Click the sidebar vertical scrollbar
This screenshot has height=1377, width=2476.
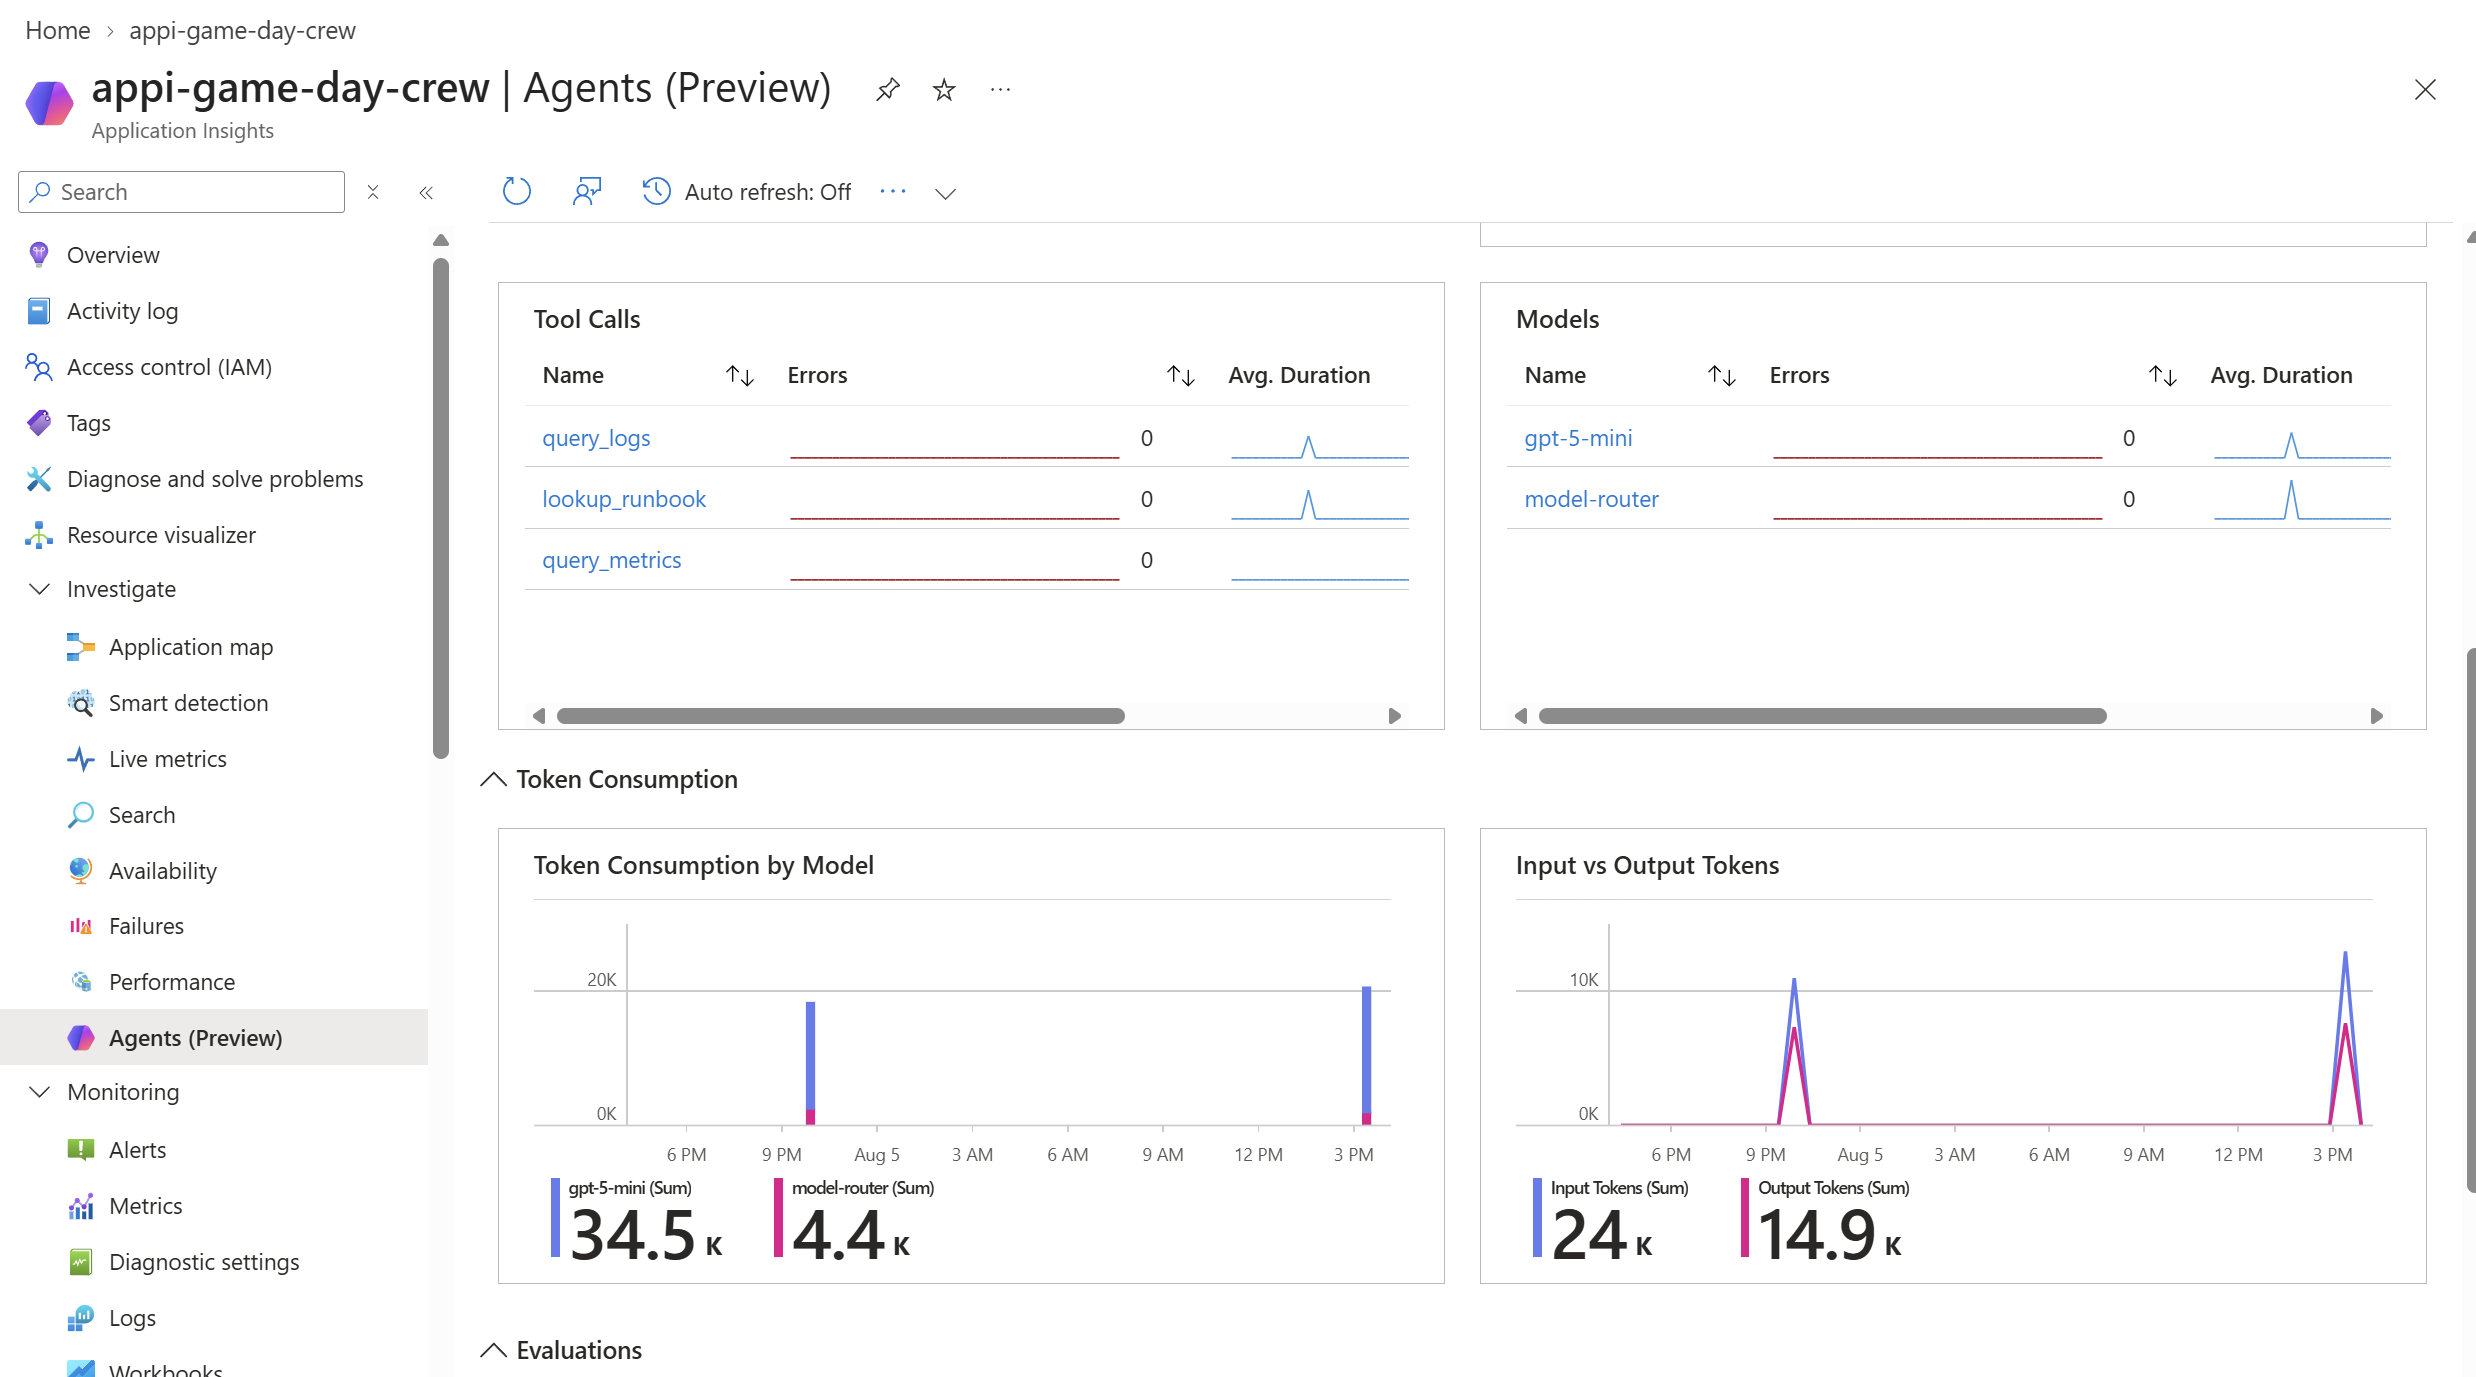tap(441, 508)
